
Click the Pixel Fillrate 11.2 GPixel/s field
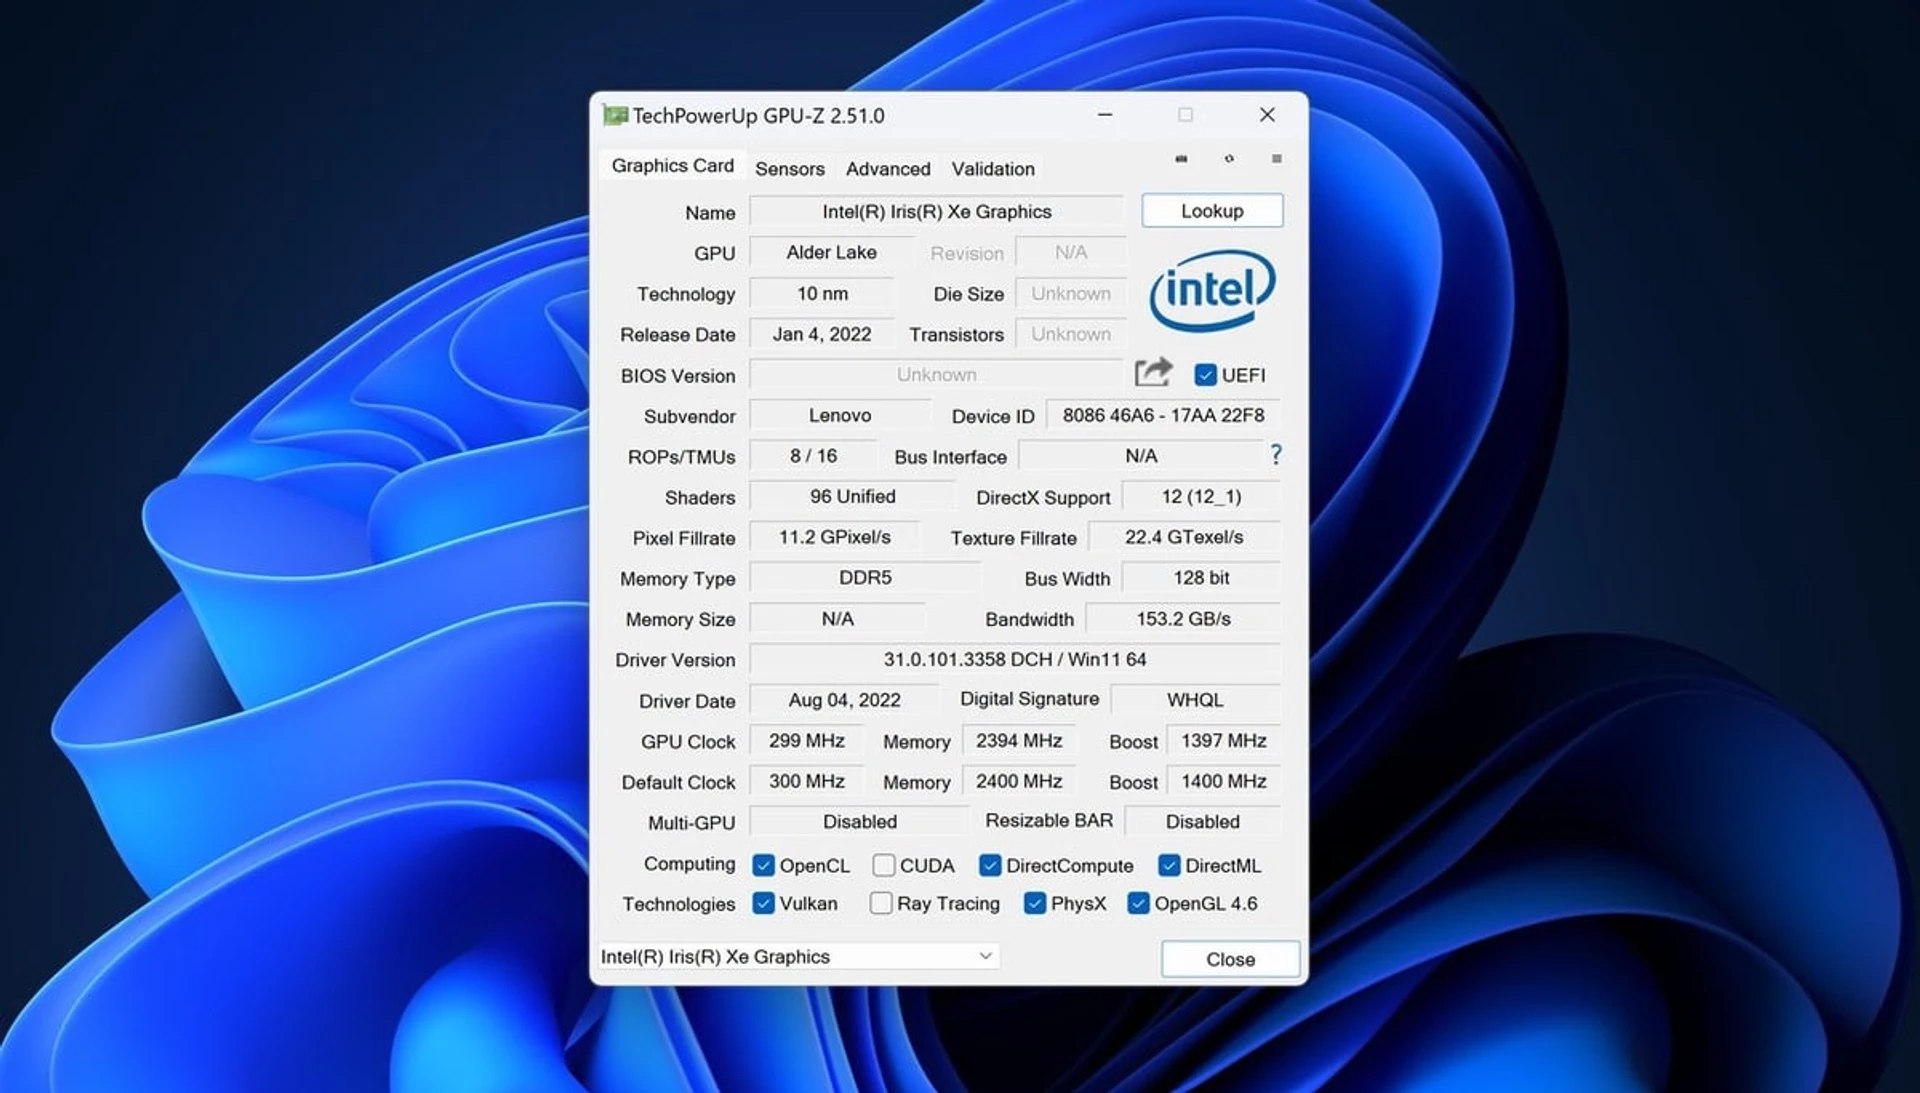(x=834, y=537)
